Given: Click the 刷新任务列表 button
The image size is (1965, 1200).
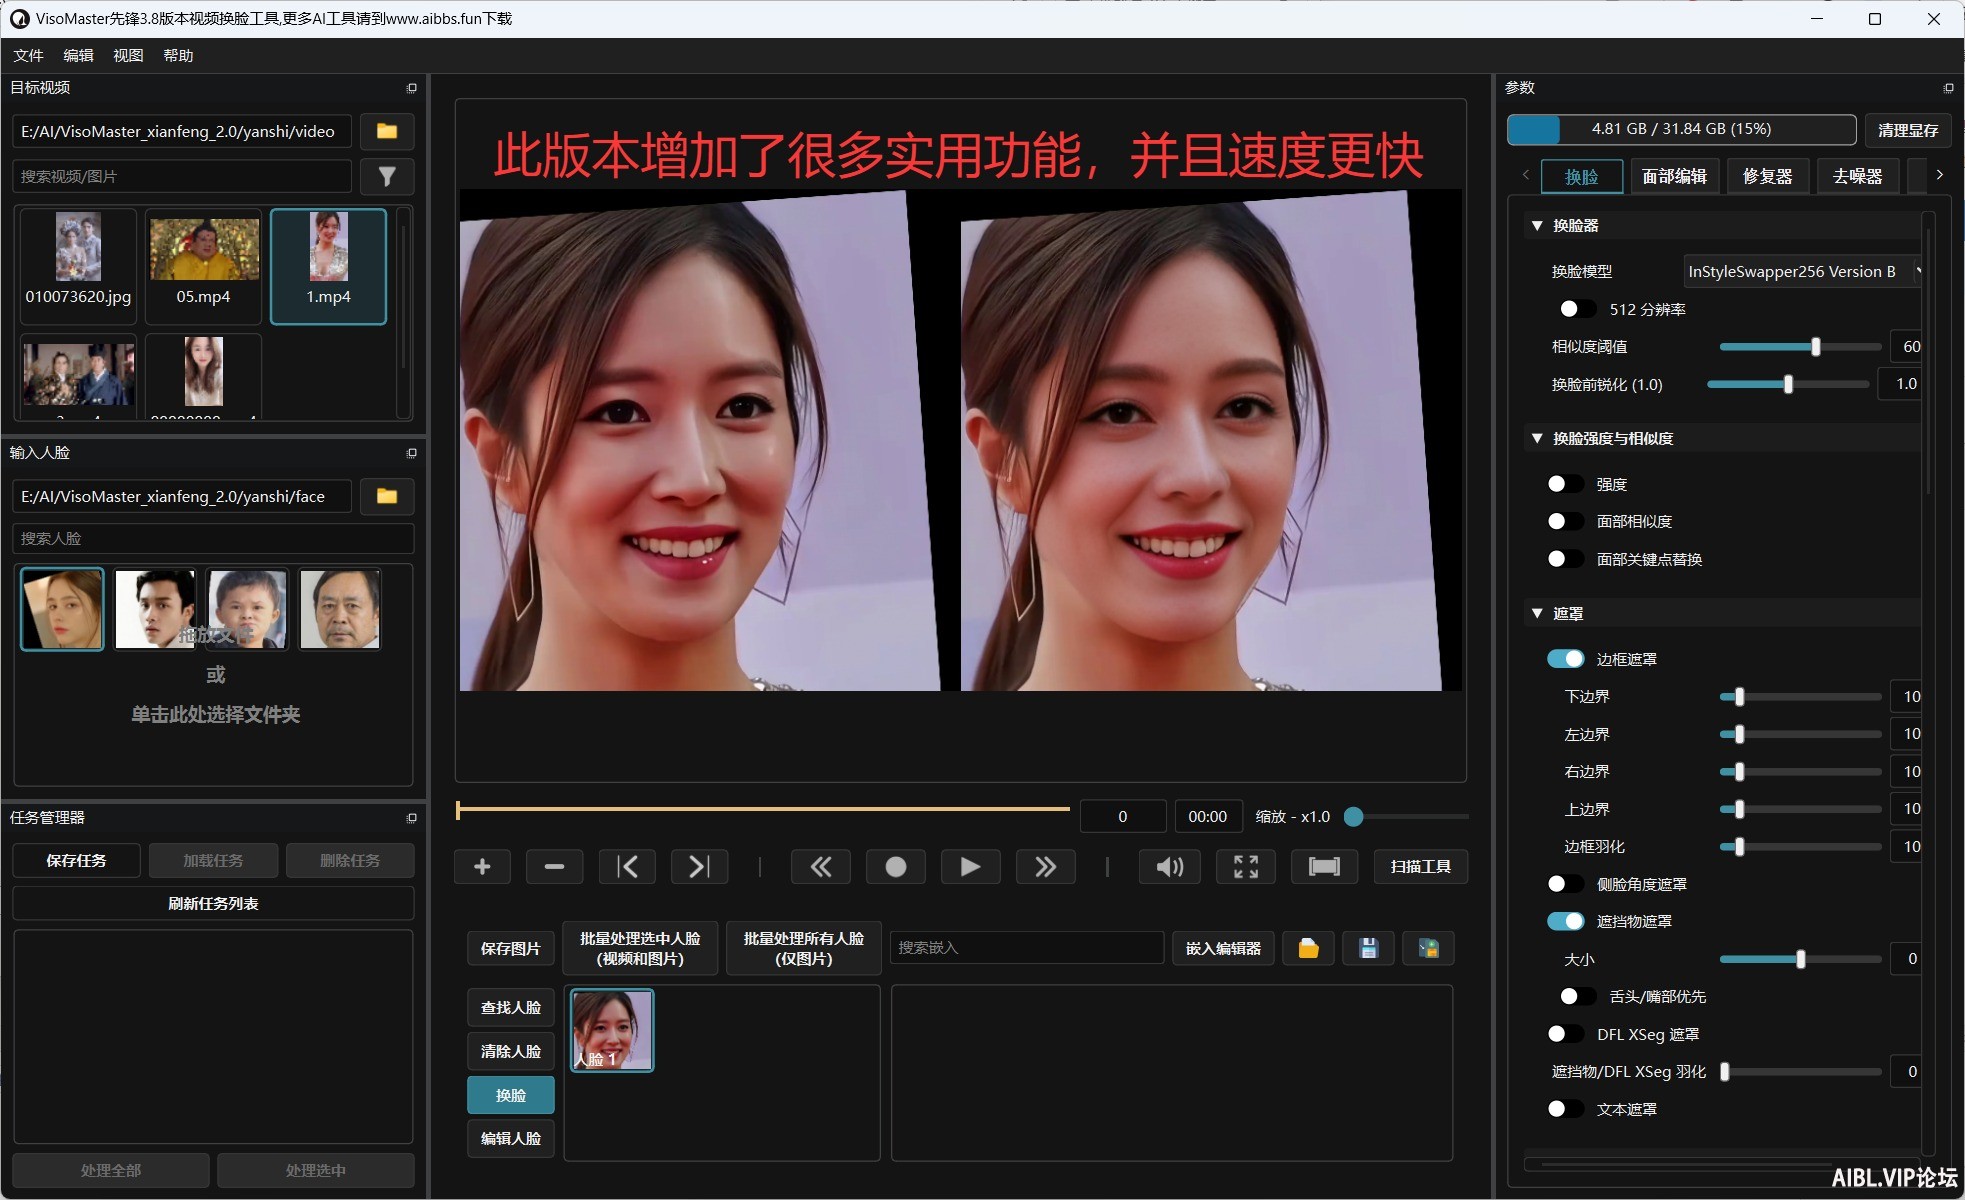Looking at the screenshot, I should [x=213, y=903].
